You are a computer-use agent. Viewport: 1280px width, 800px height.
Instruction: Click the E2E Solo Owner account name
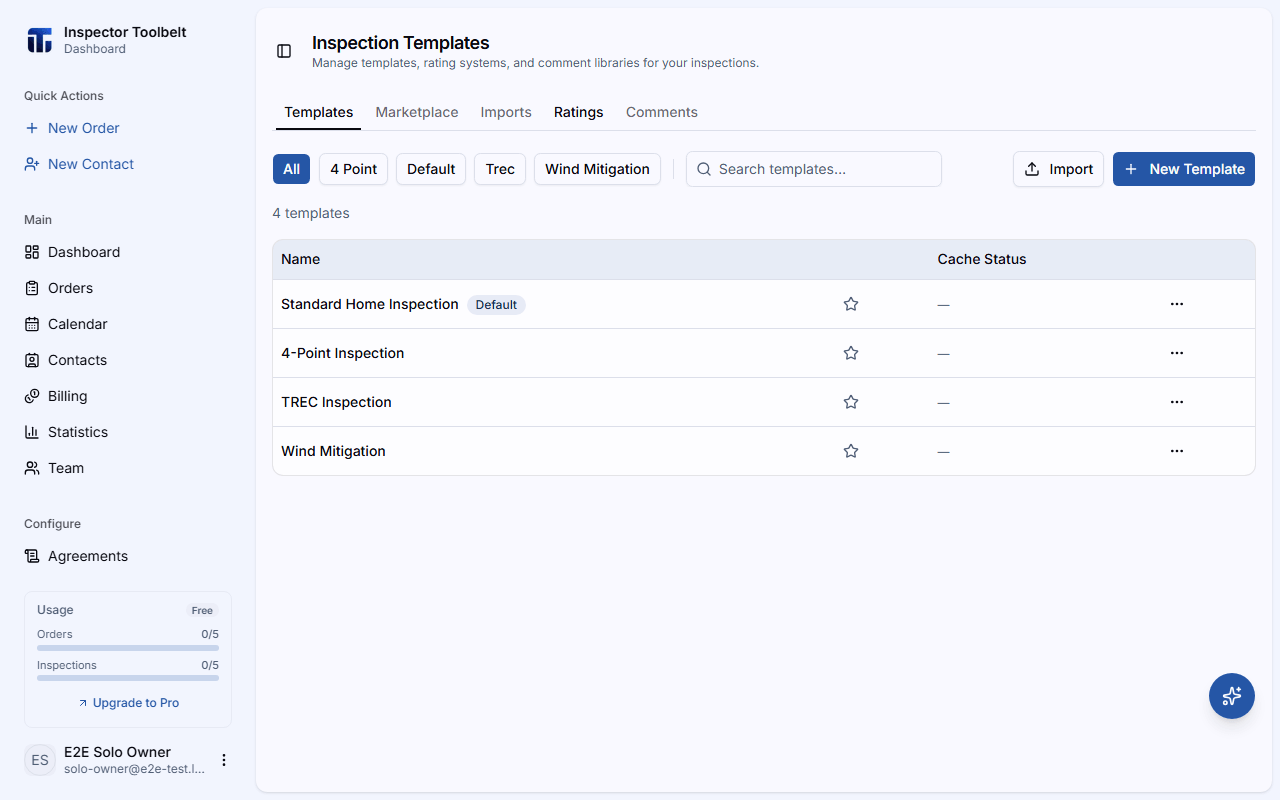pos(117,752)
